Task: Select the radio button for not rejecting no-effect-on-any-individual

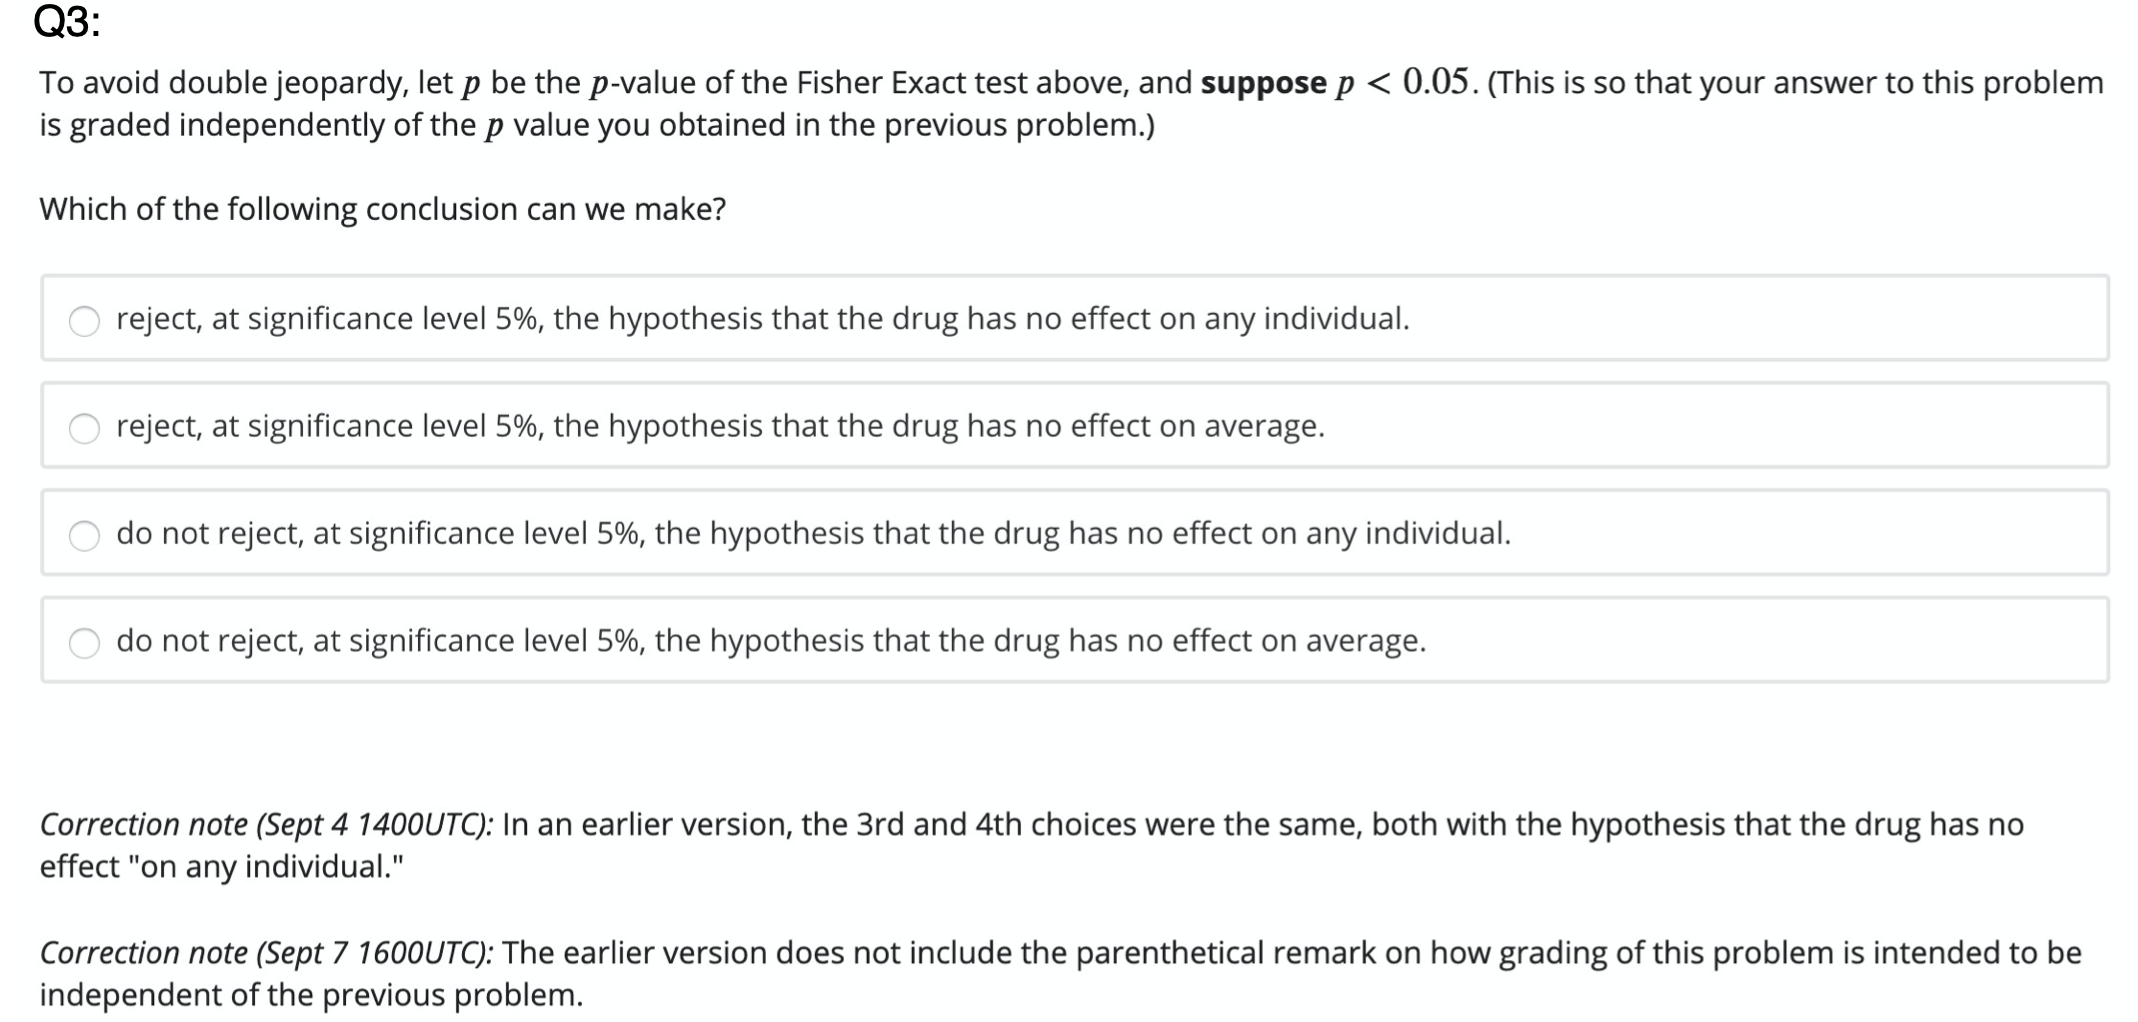Action: (x=86, y=535)
